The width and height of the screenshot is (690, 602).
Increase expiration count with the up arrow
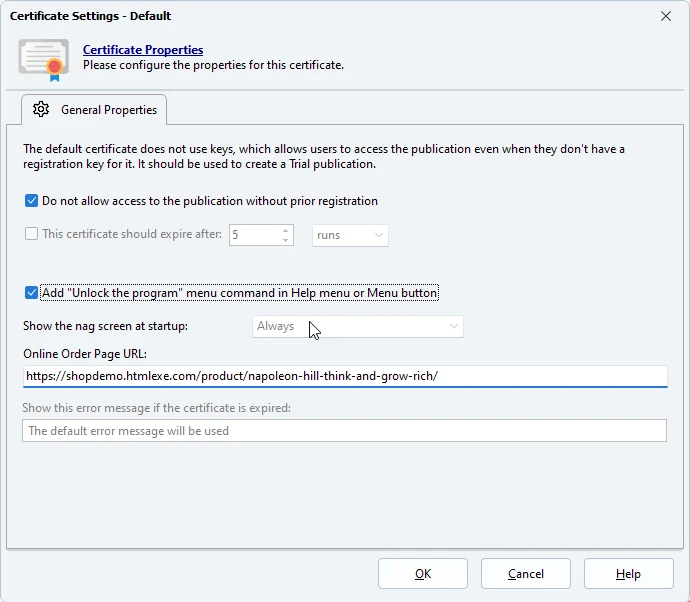point(285,230)
